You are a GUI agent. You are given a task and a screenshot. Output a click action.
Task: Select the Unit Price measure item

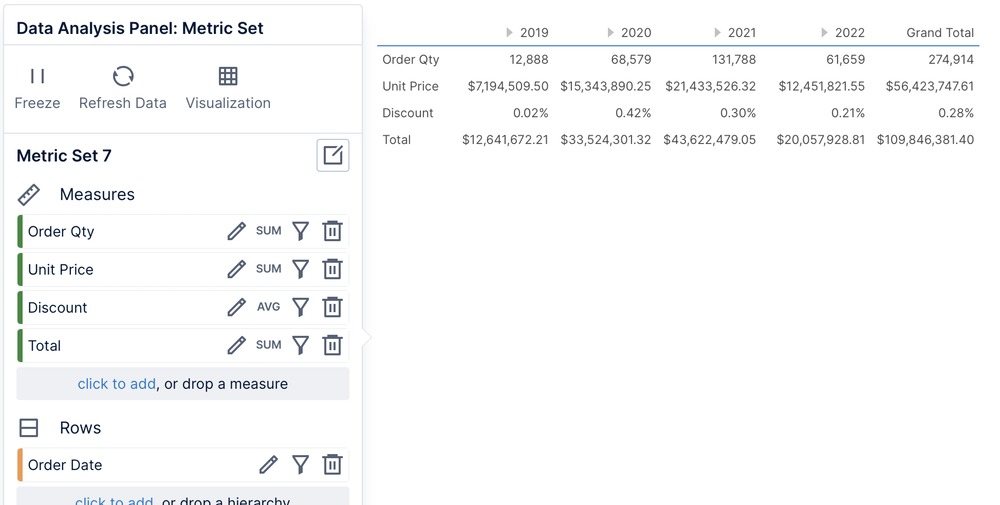[183, 270]
